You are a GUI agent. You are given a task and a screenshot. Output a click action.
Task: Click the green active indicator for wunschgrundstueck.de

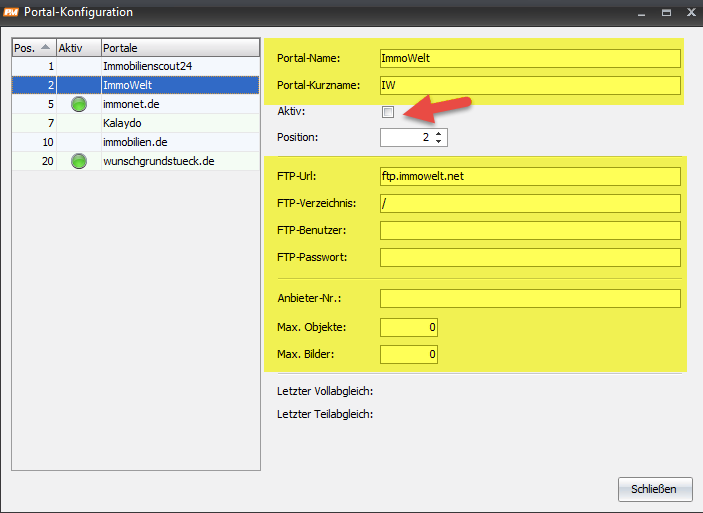click(79, 161)
